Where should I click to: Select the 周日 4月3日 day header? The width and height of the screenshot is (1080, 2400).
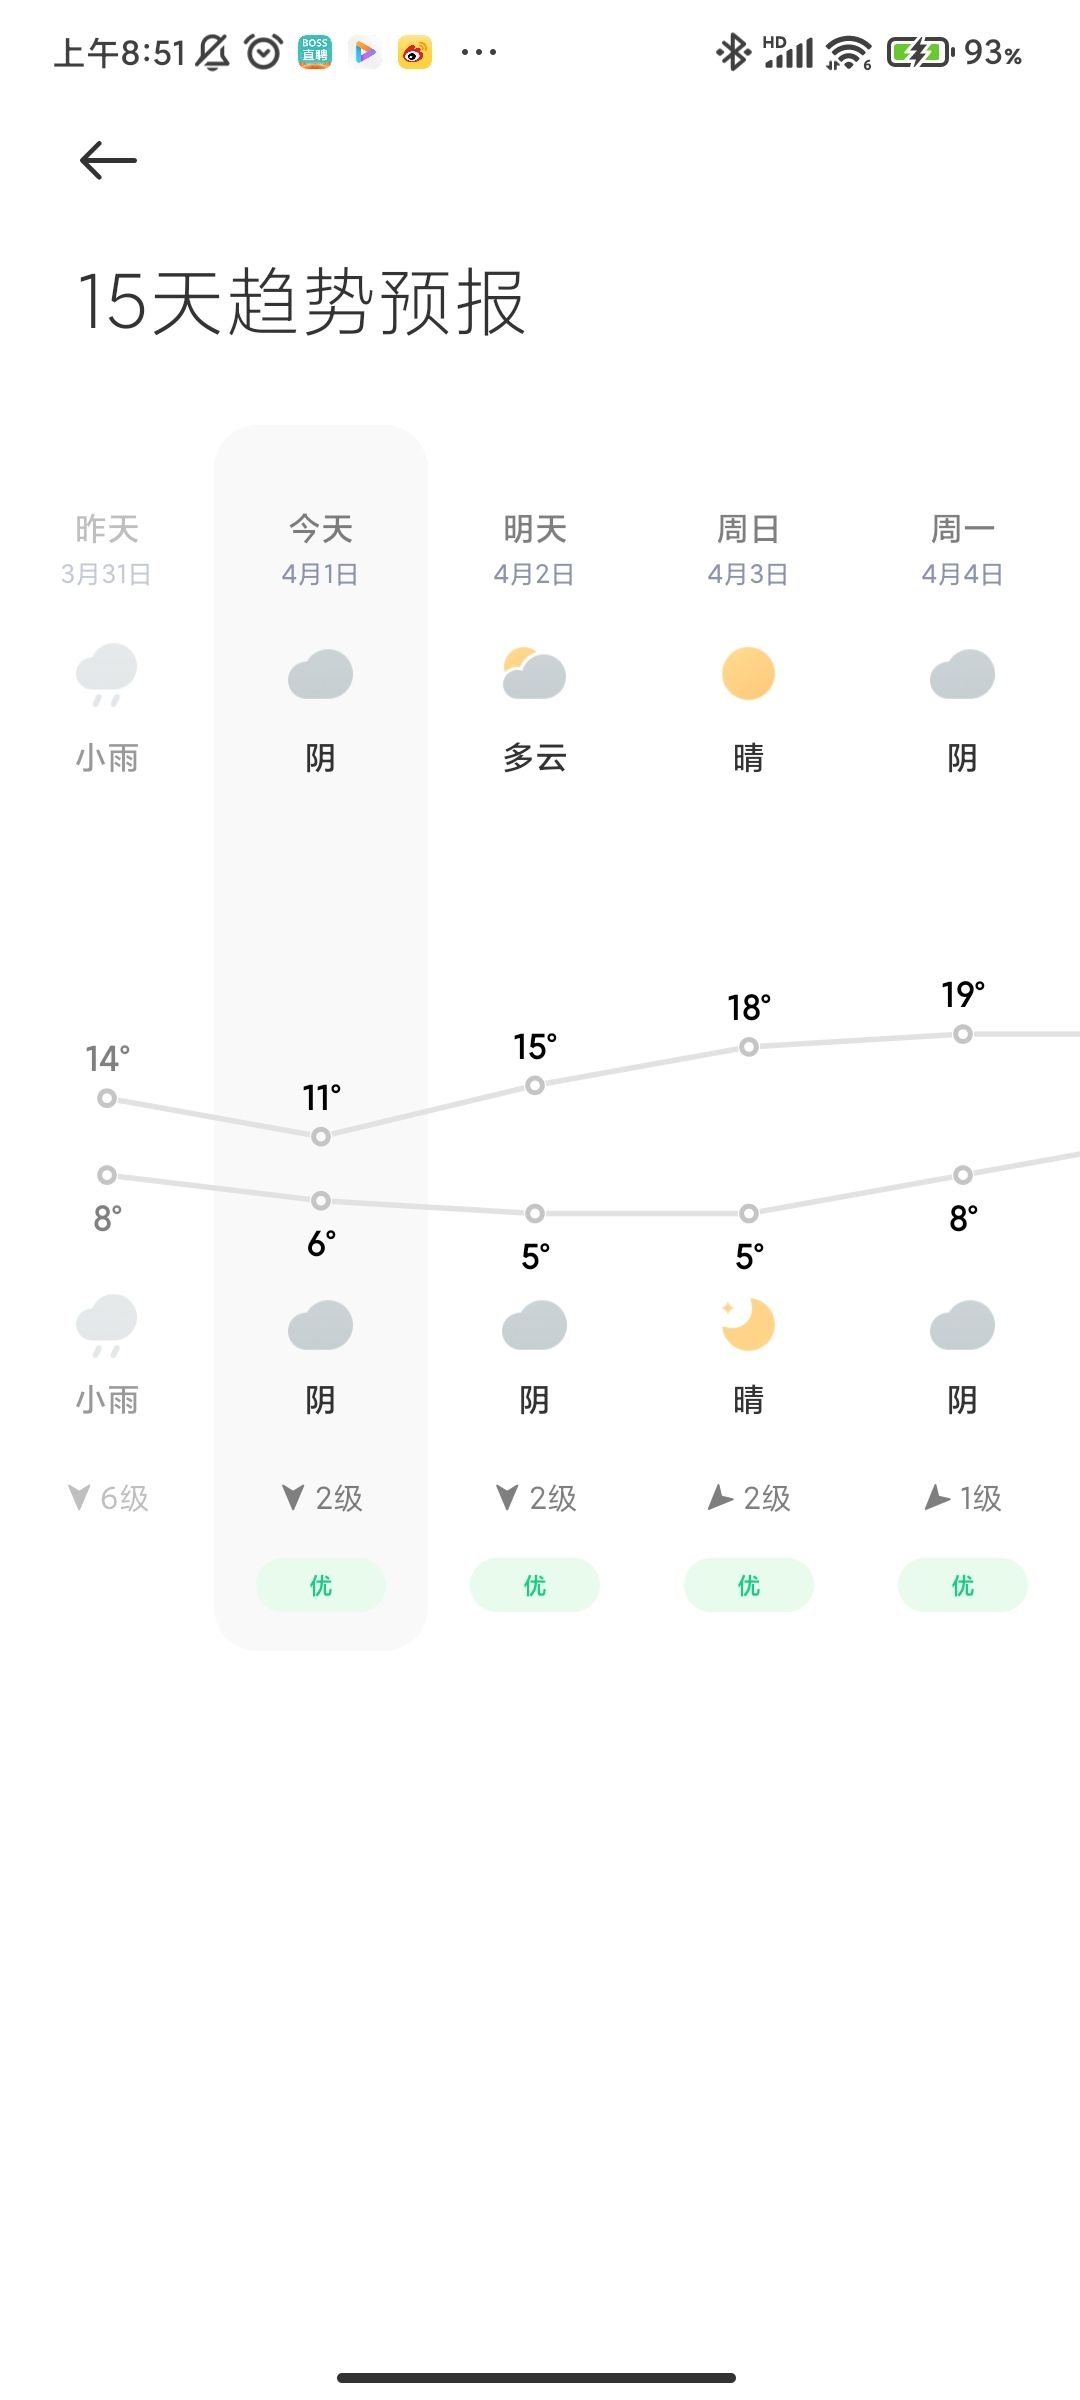(x=748, y=548)
